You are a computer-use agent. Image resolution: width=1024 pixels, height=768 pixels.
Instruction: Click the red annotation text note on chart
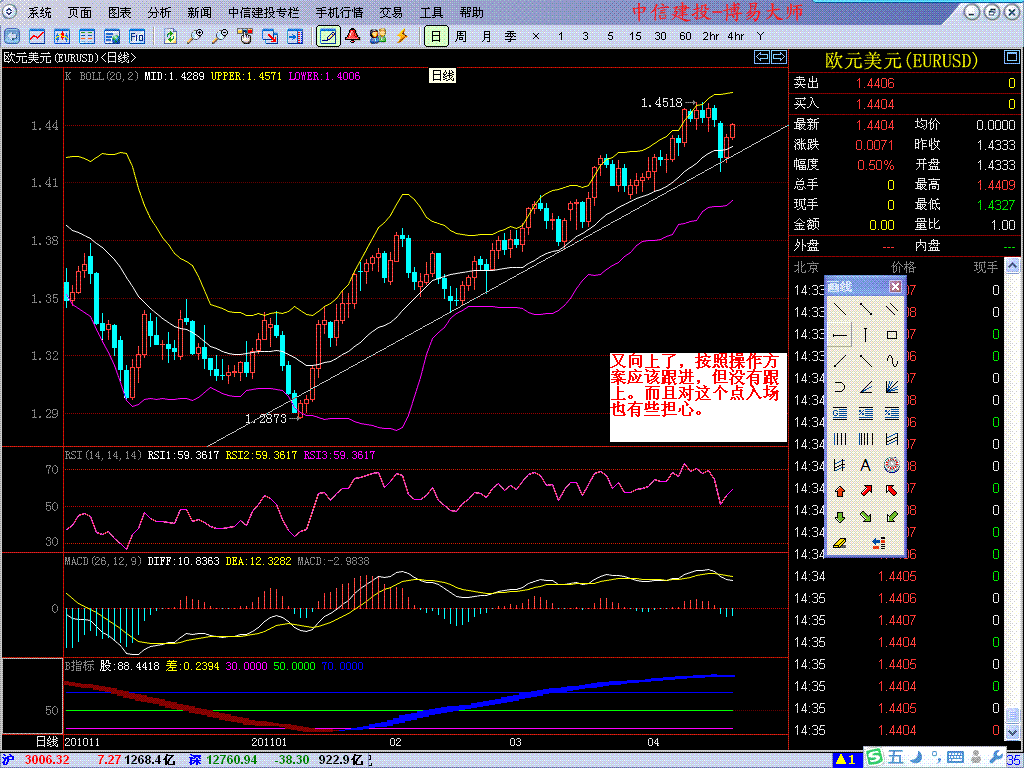(x=697, y=396)
